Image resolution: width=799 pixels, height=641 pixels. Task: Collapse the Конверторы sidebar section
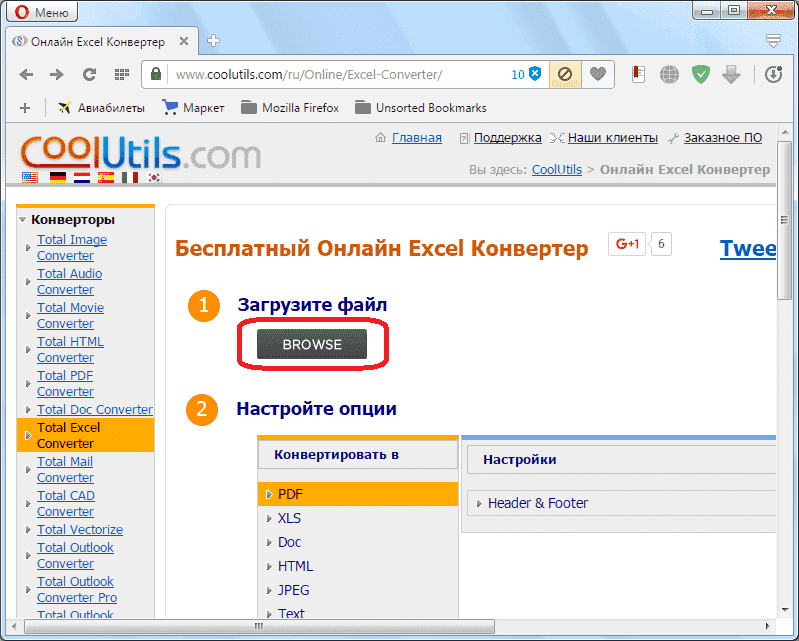pos(22,220)
